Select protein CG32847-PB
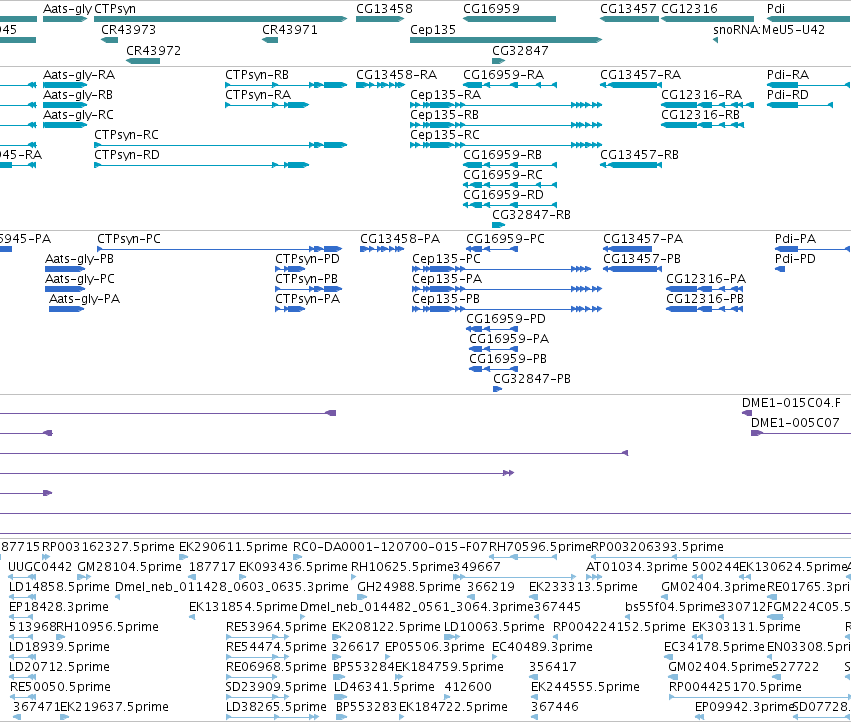The width and height of the screenshot is (851, 722). (x=497, y=389)
